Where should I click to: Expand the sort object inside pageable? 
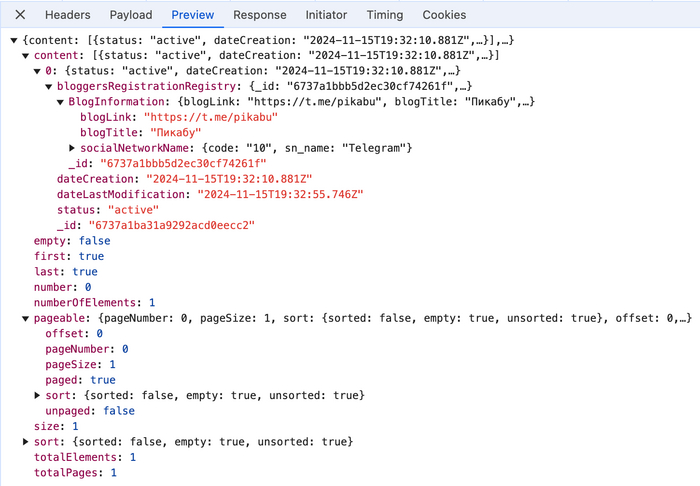[38, 396]
